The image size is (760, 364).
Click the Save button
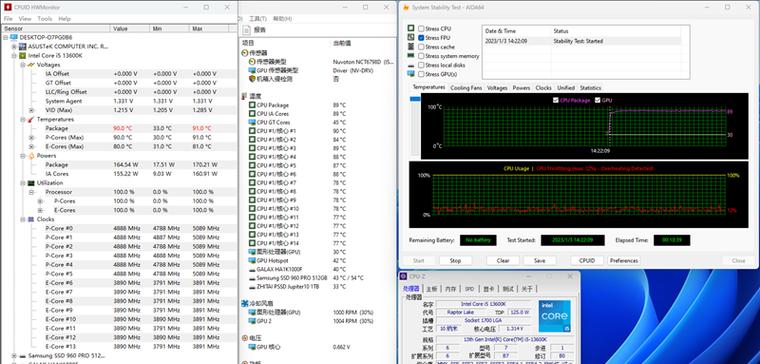pyautogui.click(x=539, y=261)
